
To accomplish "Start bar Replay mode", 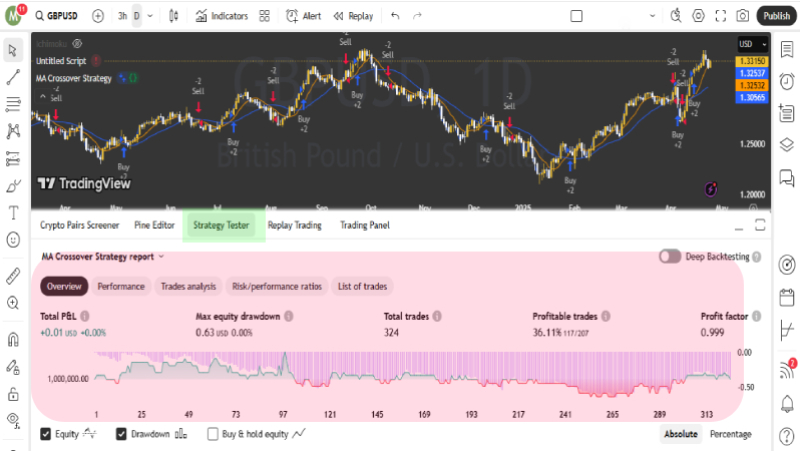I will click(354, 16).
